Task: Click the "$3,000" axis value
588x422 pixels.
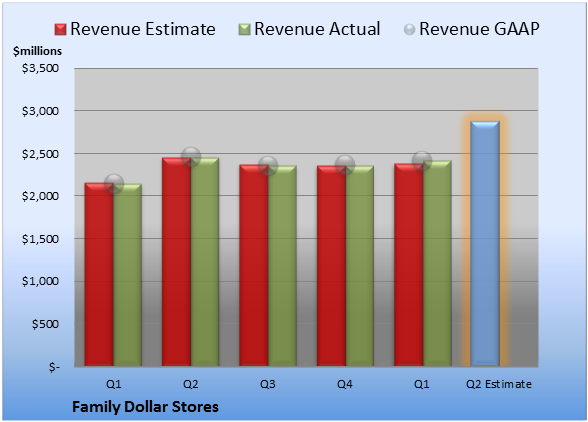Action: (40, 111)
